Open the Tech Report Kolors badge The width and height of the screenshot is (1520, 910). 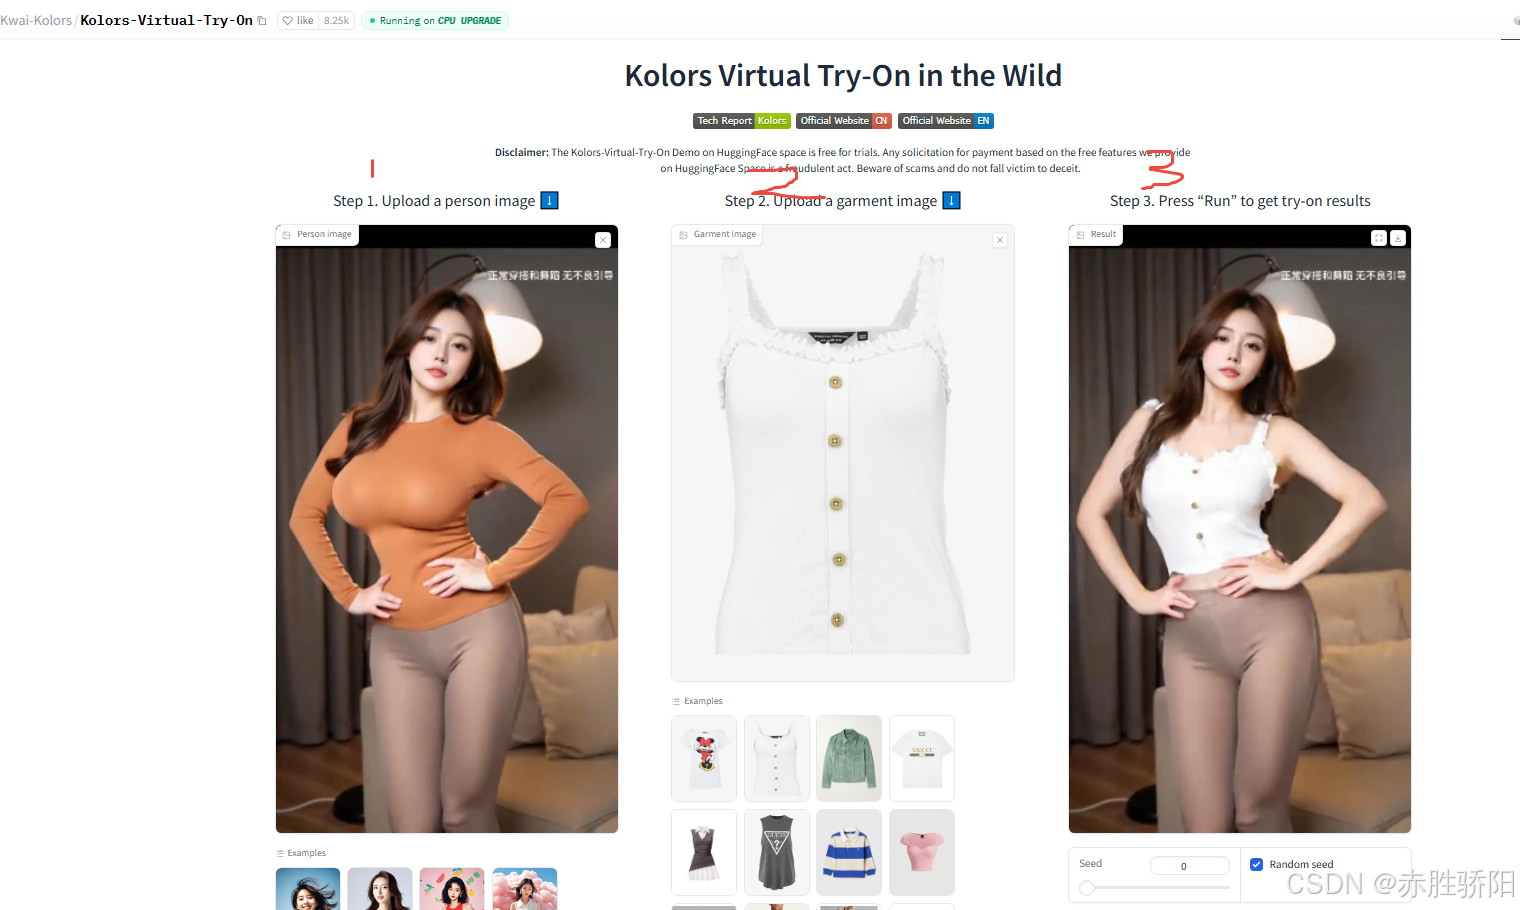tap(742, 121)
